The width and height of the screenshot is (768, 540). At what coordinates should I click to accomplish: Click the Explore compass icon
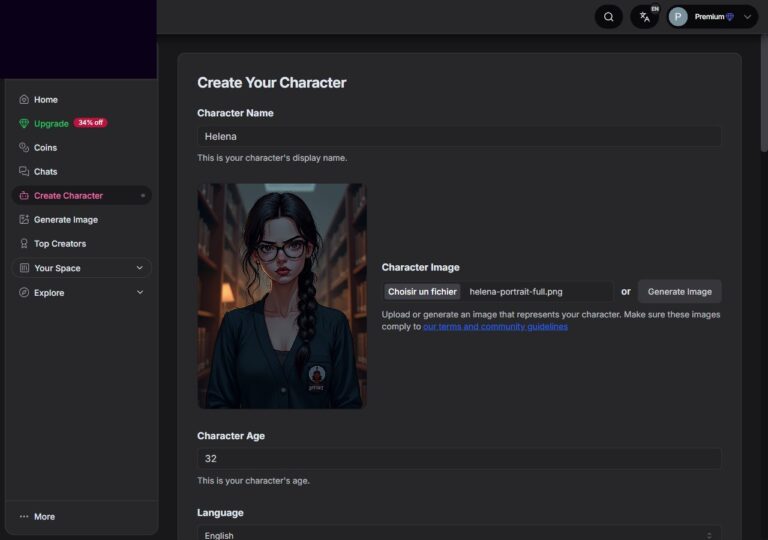click(x=24, y=293)
